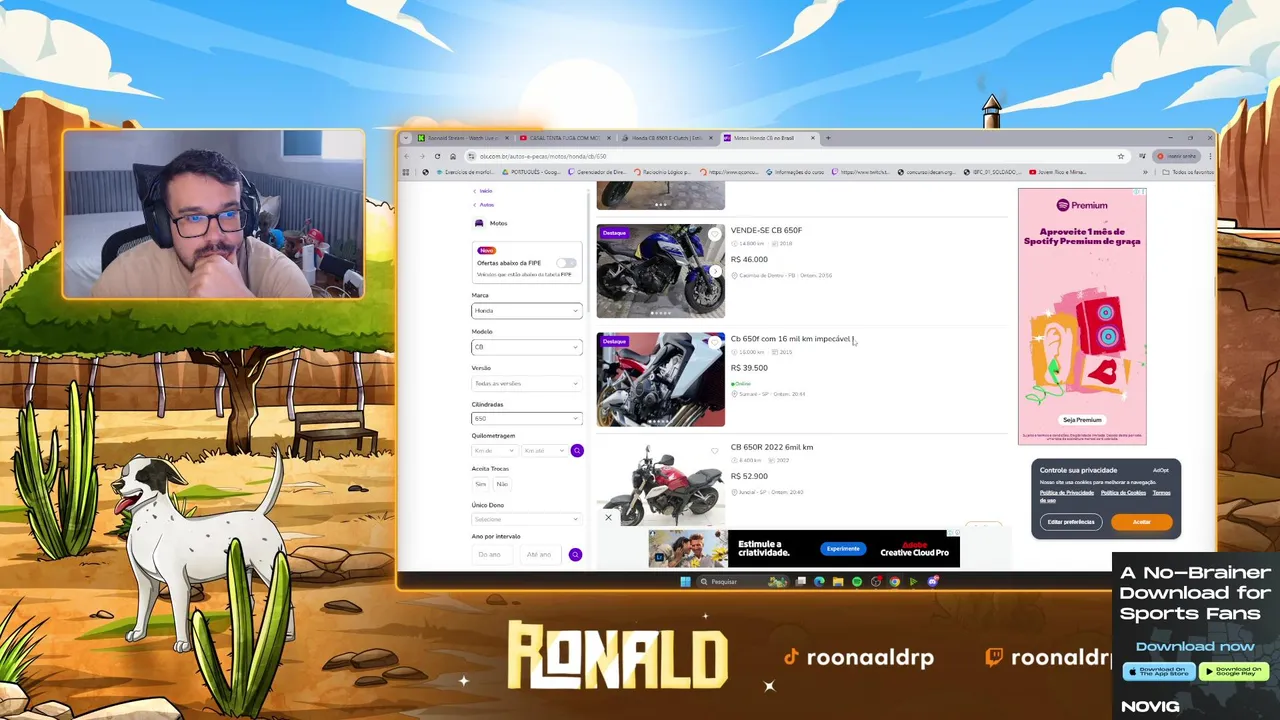Viewport: 1280px width, 720px height.
Task: Switch to Honda CB 650R E-Clutch tab
Action: pos(667,138)
